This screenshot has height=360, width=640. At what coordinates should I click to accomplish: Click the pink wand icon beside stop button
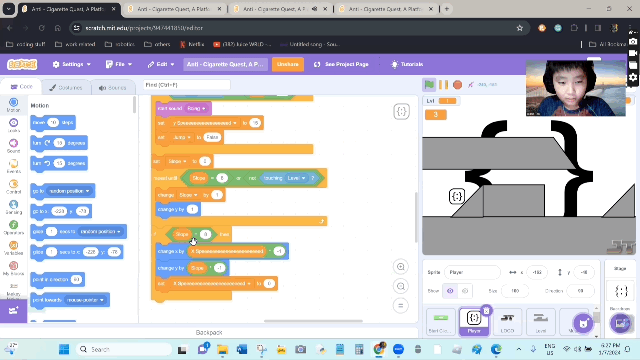pos(471,84)
